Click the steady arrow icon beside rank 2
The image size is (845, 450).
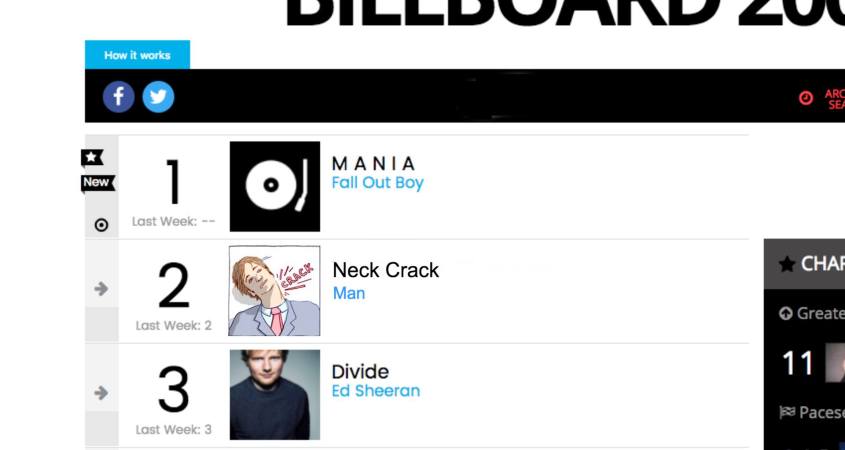pyautogui.click(x=101, y=288)
